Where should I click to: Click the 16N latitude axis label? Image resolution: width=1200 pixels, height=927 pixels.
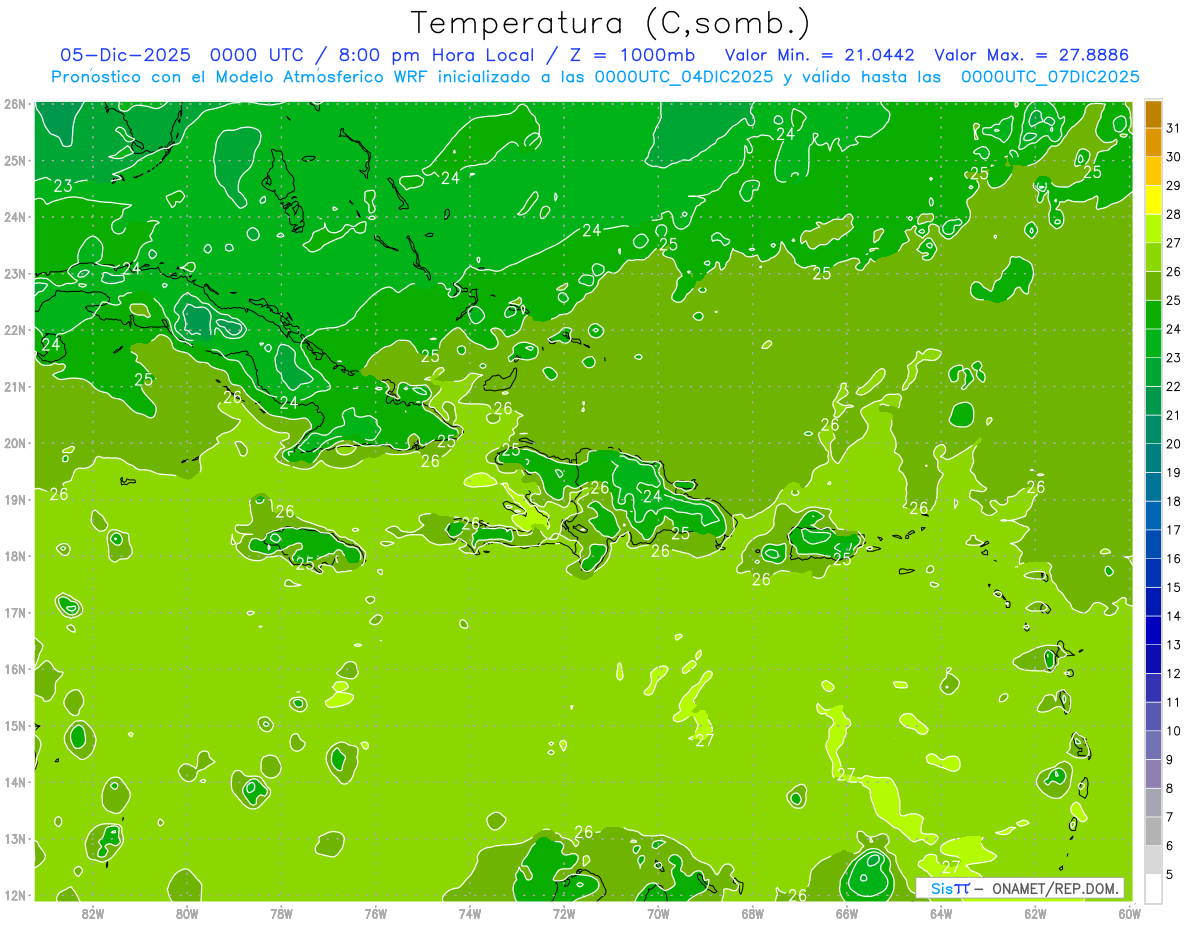(14, 669)
